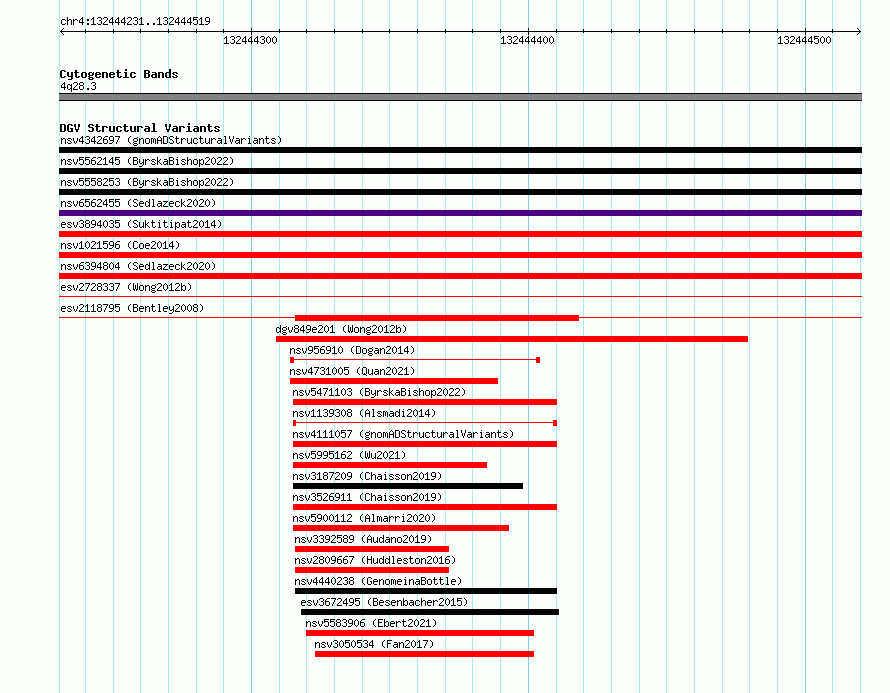Click the purple bar under nsv6562455
Viewport: 890px width, 693px height.
click(x=460, y=213)
